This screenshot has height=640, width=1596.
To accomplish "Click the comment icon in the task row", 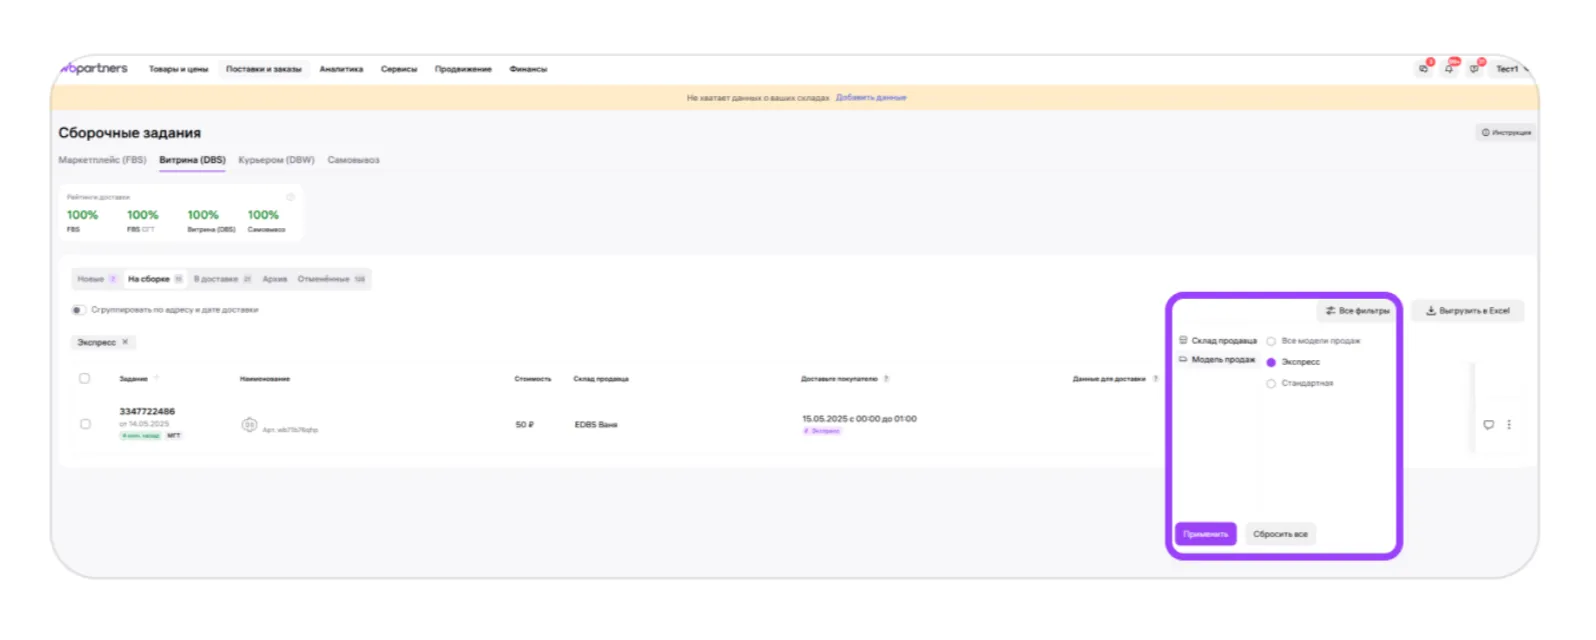I will pos(1489,425).
